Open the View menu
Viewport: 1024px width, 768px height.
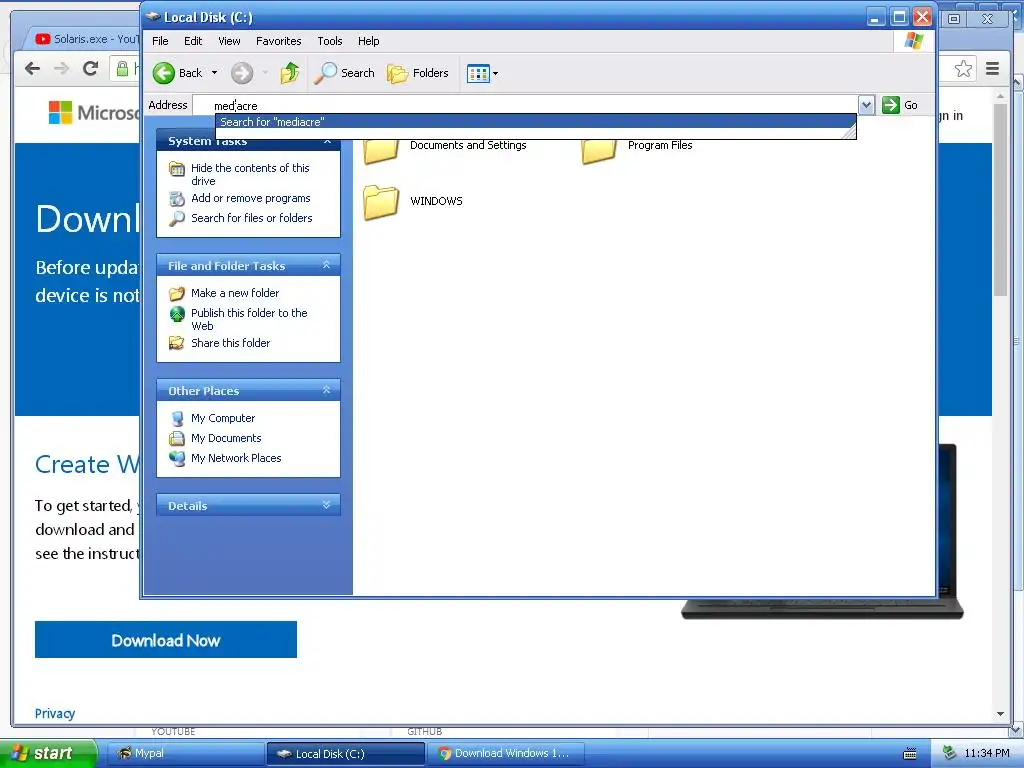click(229, 41)
